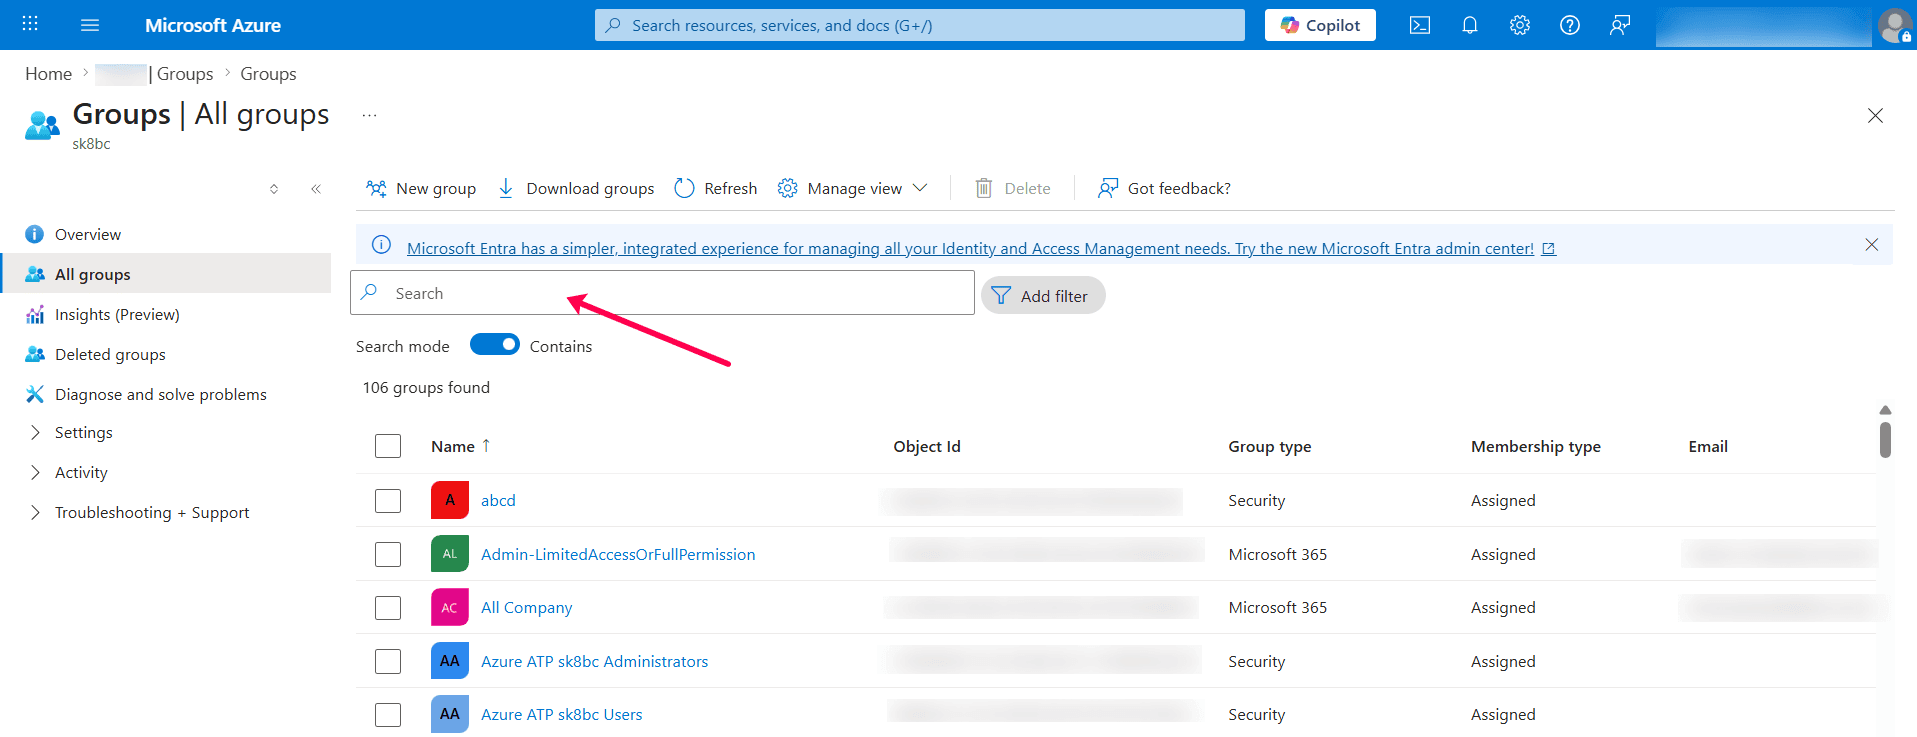The height and width of the screenshot is (737, 1917).
Task: Go to Home breadcrumb
Action: tap(48, 74)
